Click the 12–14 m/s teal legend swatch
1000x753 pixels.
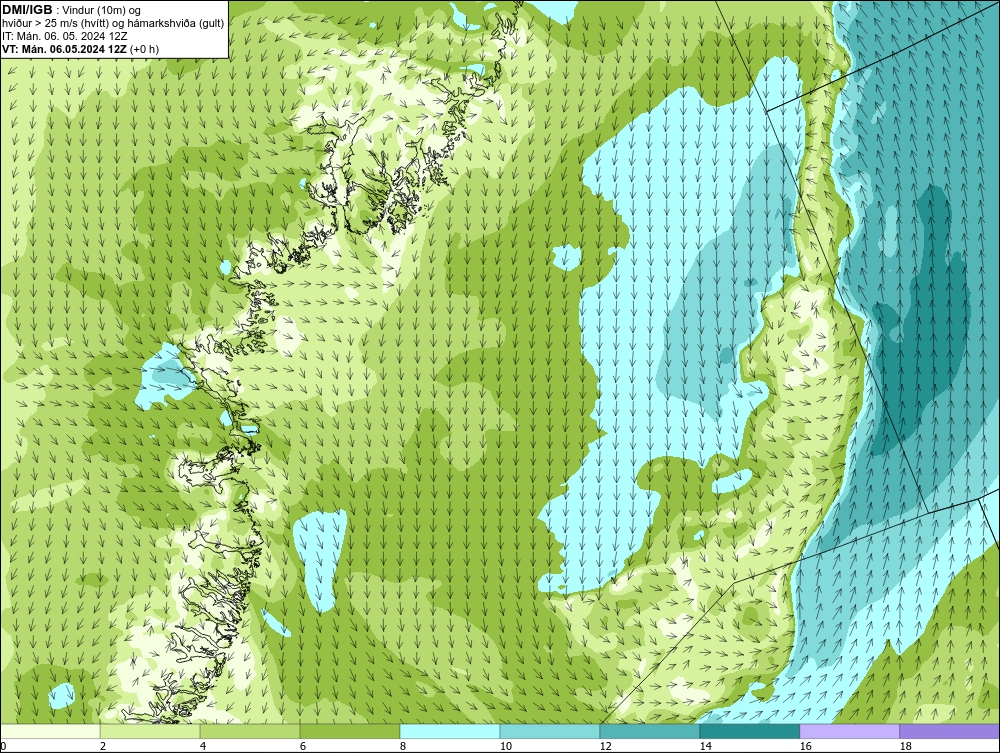[x=650, y=731]
